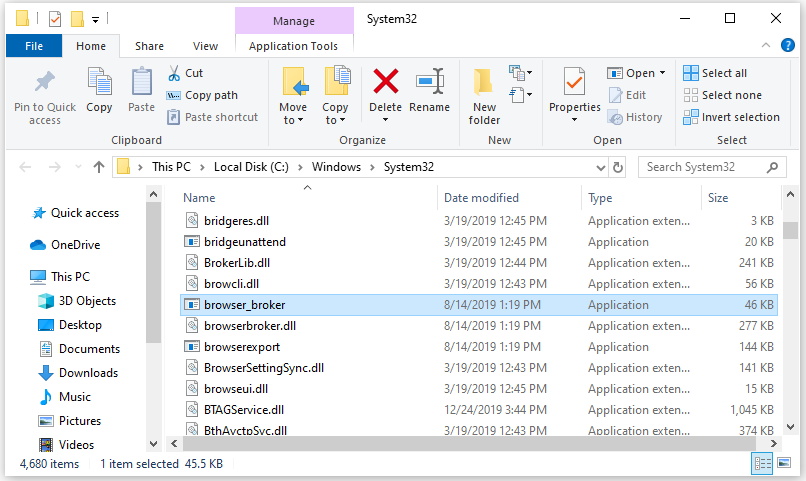Viewport: 806px width, 481px height.
Task: Click the Rename icon
Action: tap(430, 82)
